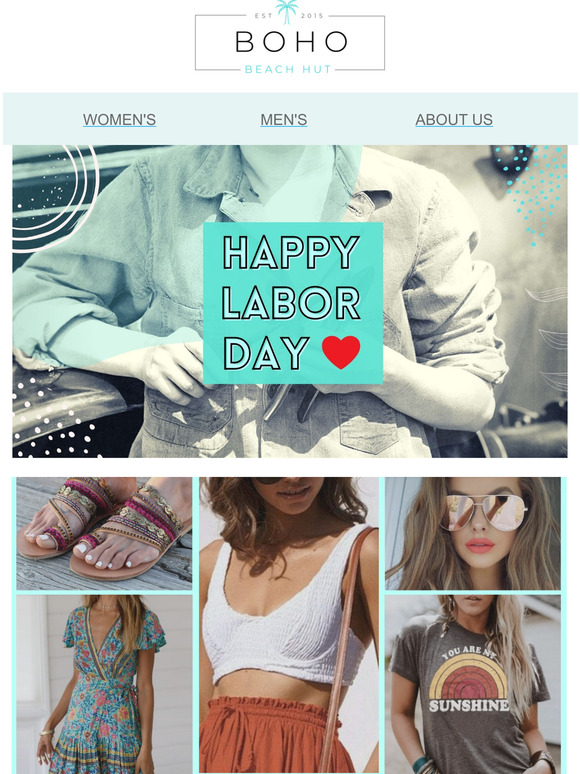Click the SUNSHINE text on the t-shirt
This screenshot has width=580, height=774.
469,705
